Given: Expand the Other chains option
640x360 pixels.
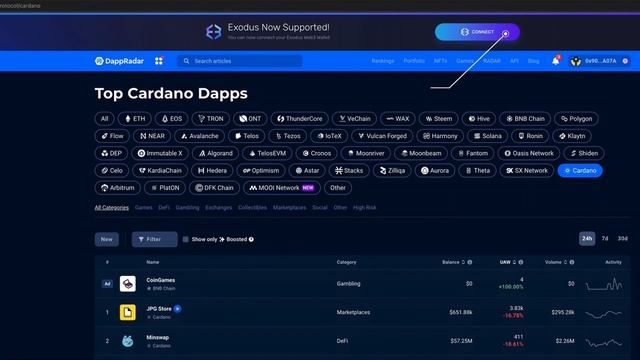Looking at the screenshot, I should point(338,188).
